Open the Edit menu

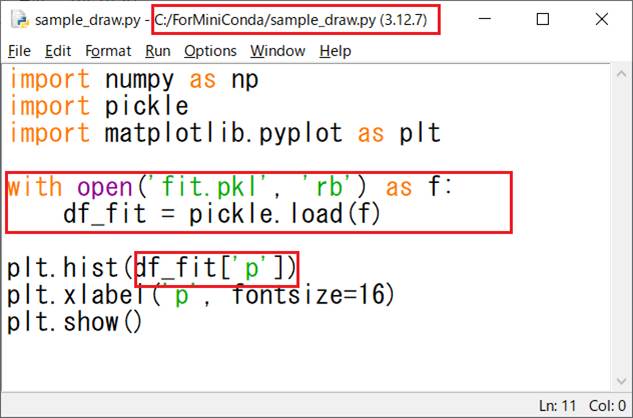[x=58, y=51]
